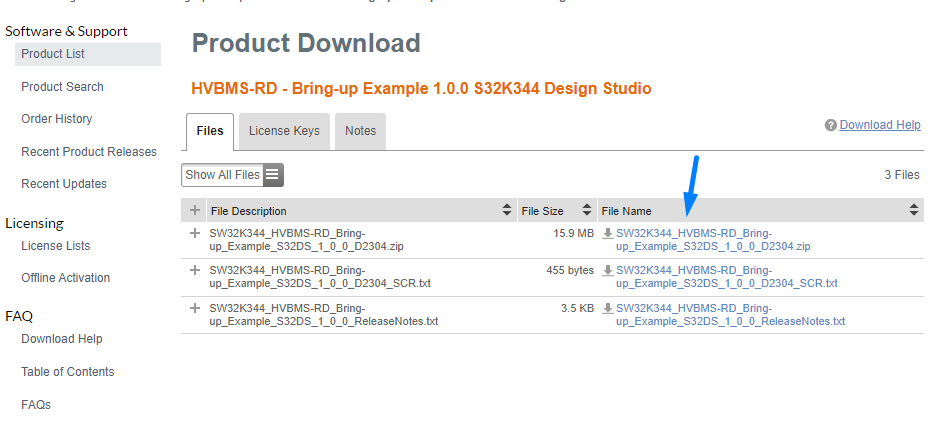
Task: Open Offline Activation under Licensing
Action: pos(65,278)
